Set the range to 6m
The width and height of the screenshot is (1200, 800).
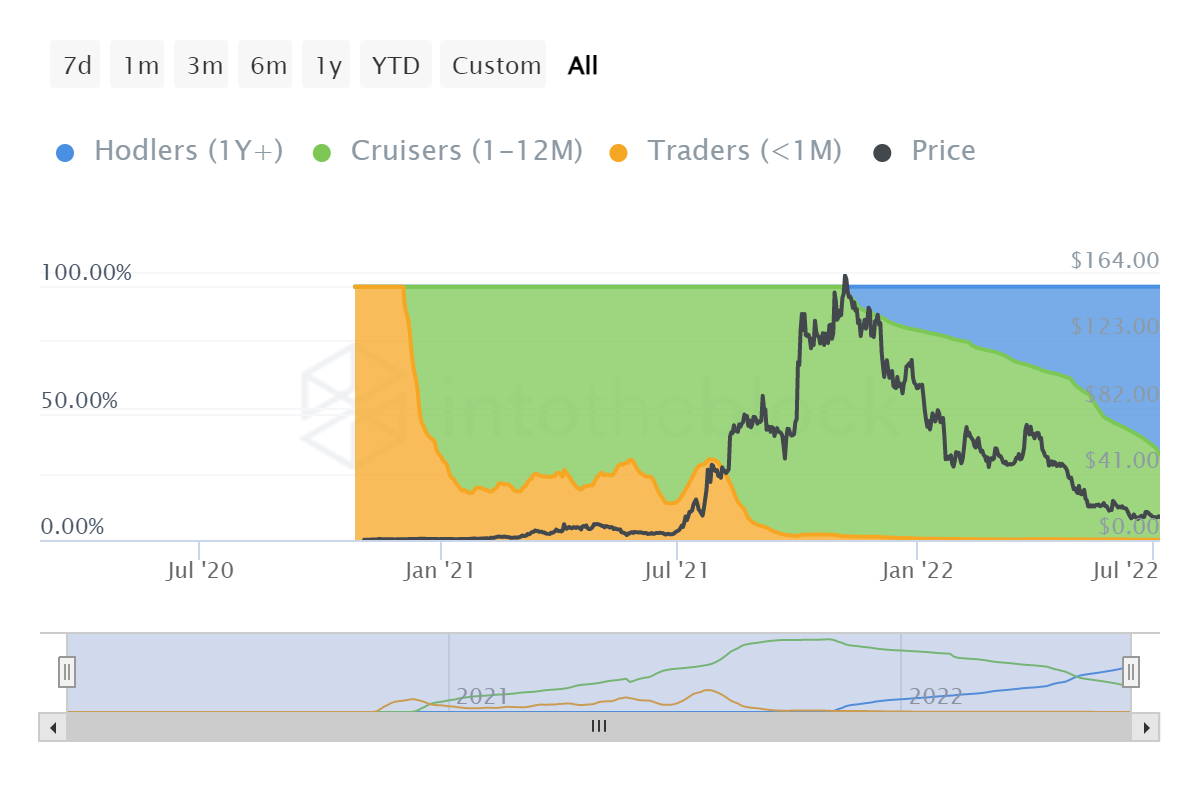pos(268,66)
